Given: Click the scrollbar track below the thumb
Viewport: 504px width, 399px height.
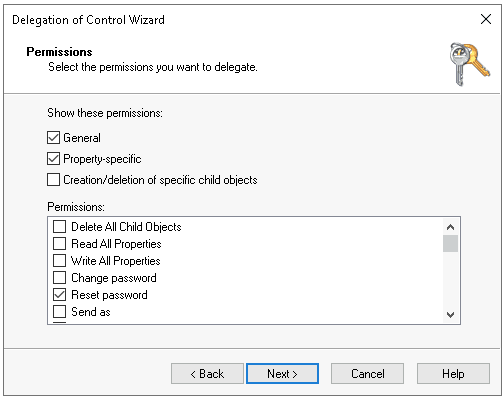Looking at the screenshot, I should (450, 279).
